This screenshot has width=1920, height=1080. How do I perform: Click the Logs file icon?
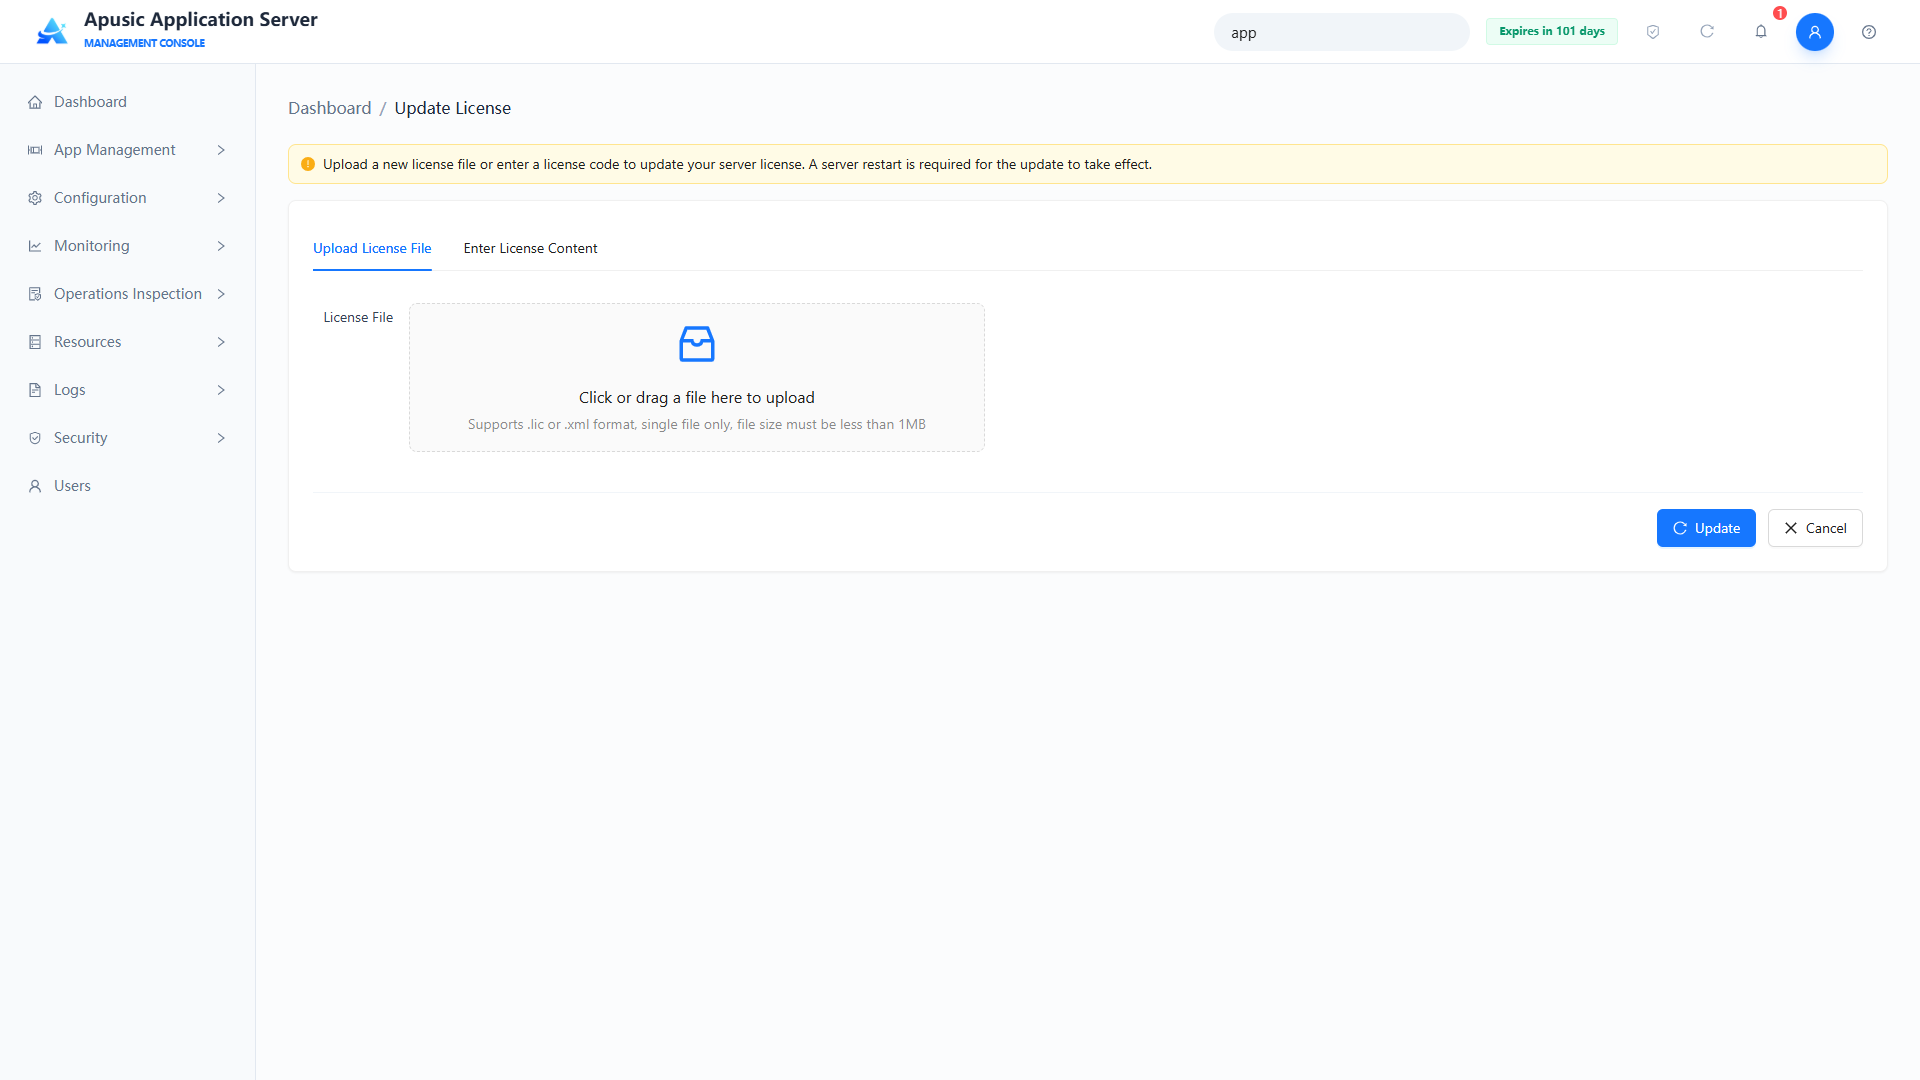coord(35,390)
